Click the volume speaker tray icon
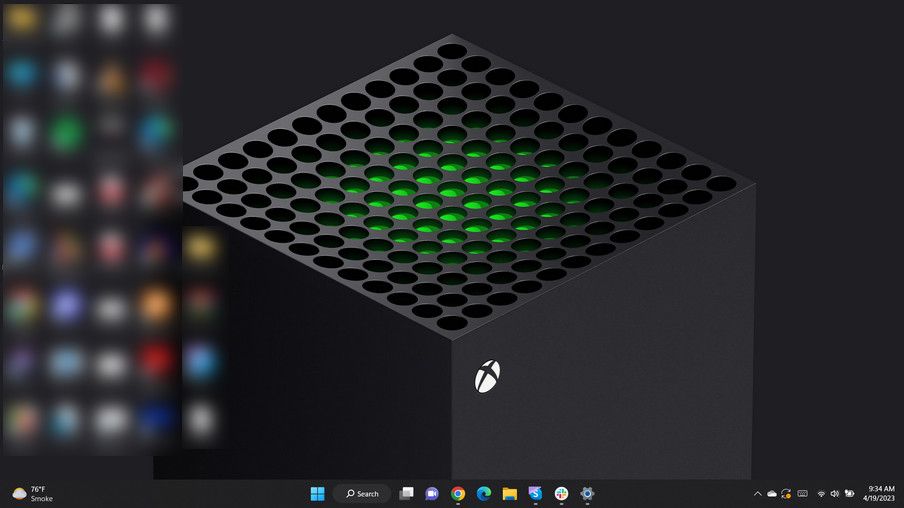904x508 pixels. (x=835, y=494)
